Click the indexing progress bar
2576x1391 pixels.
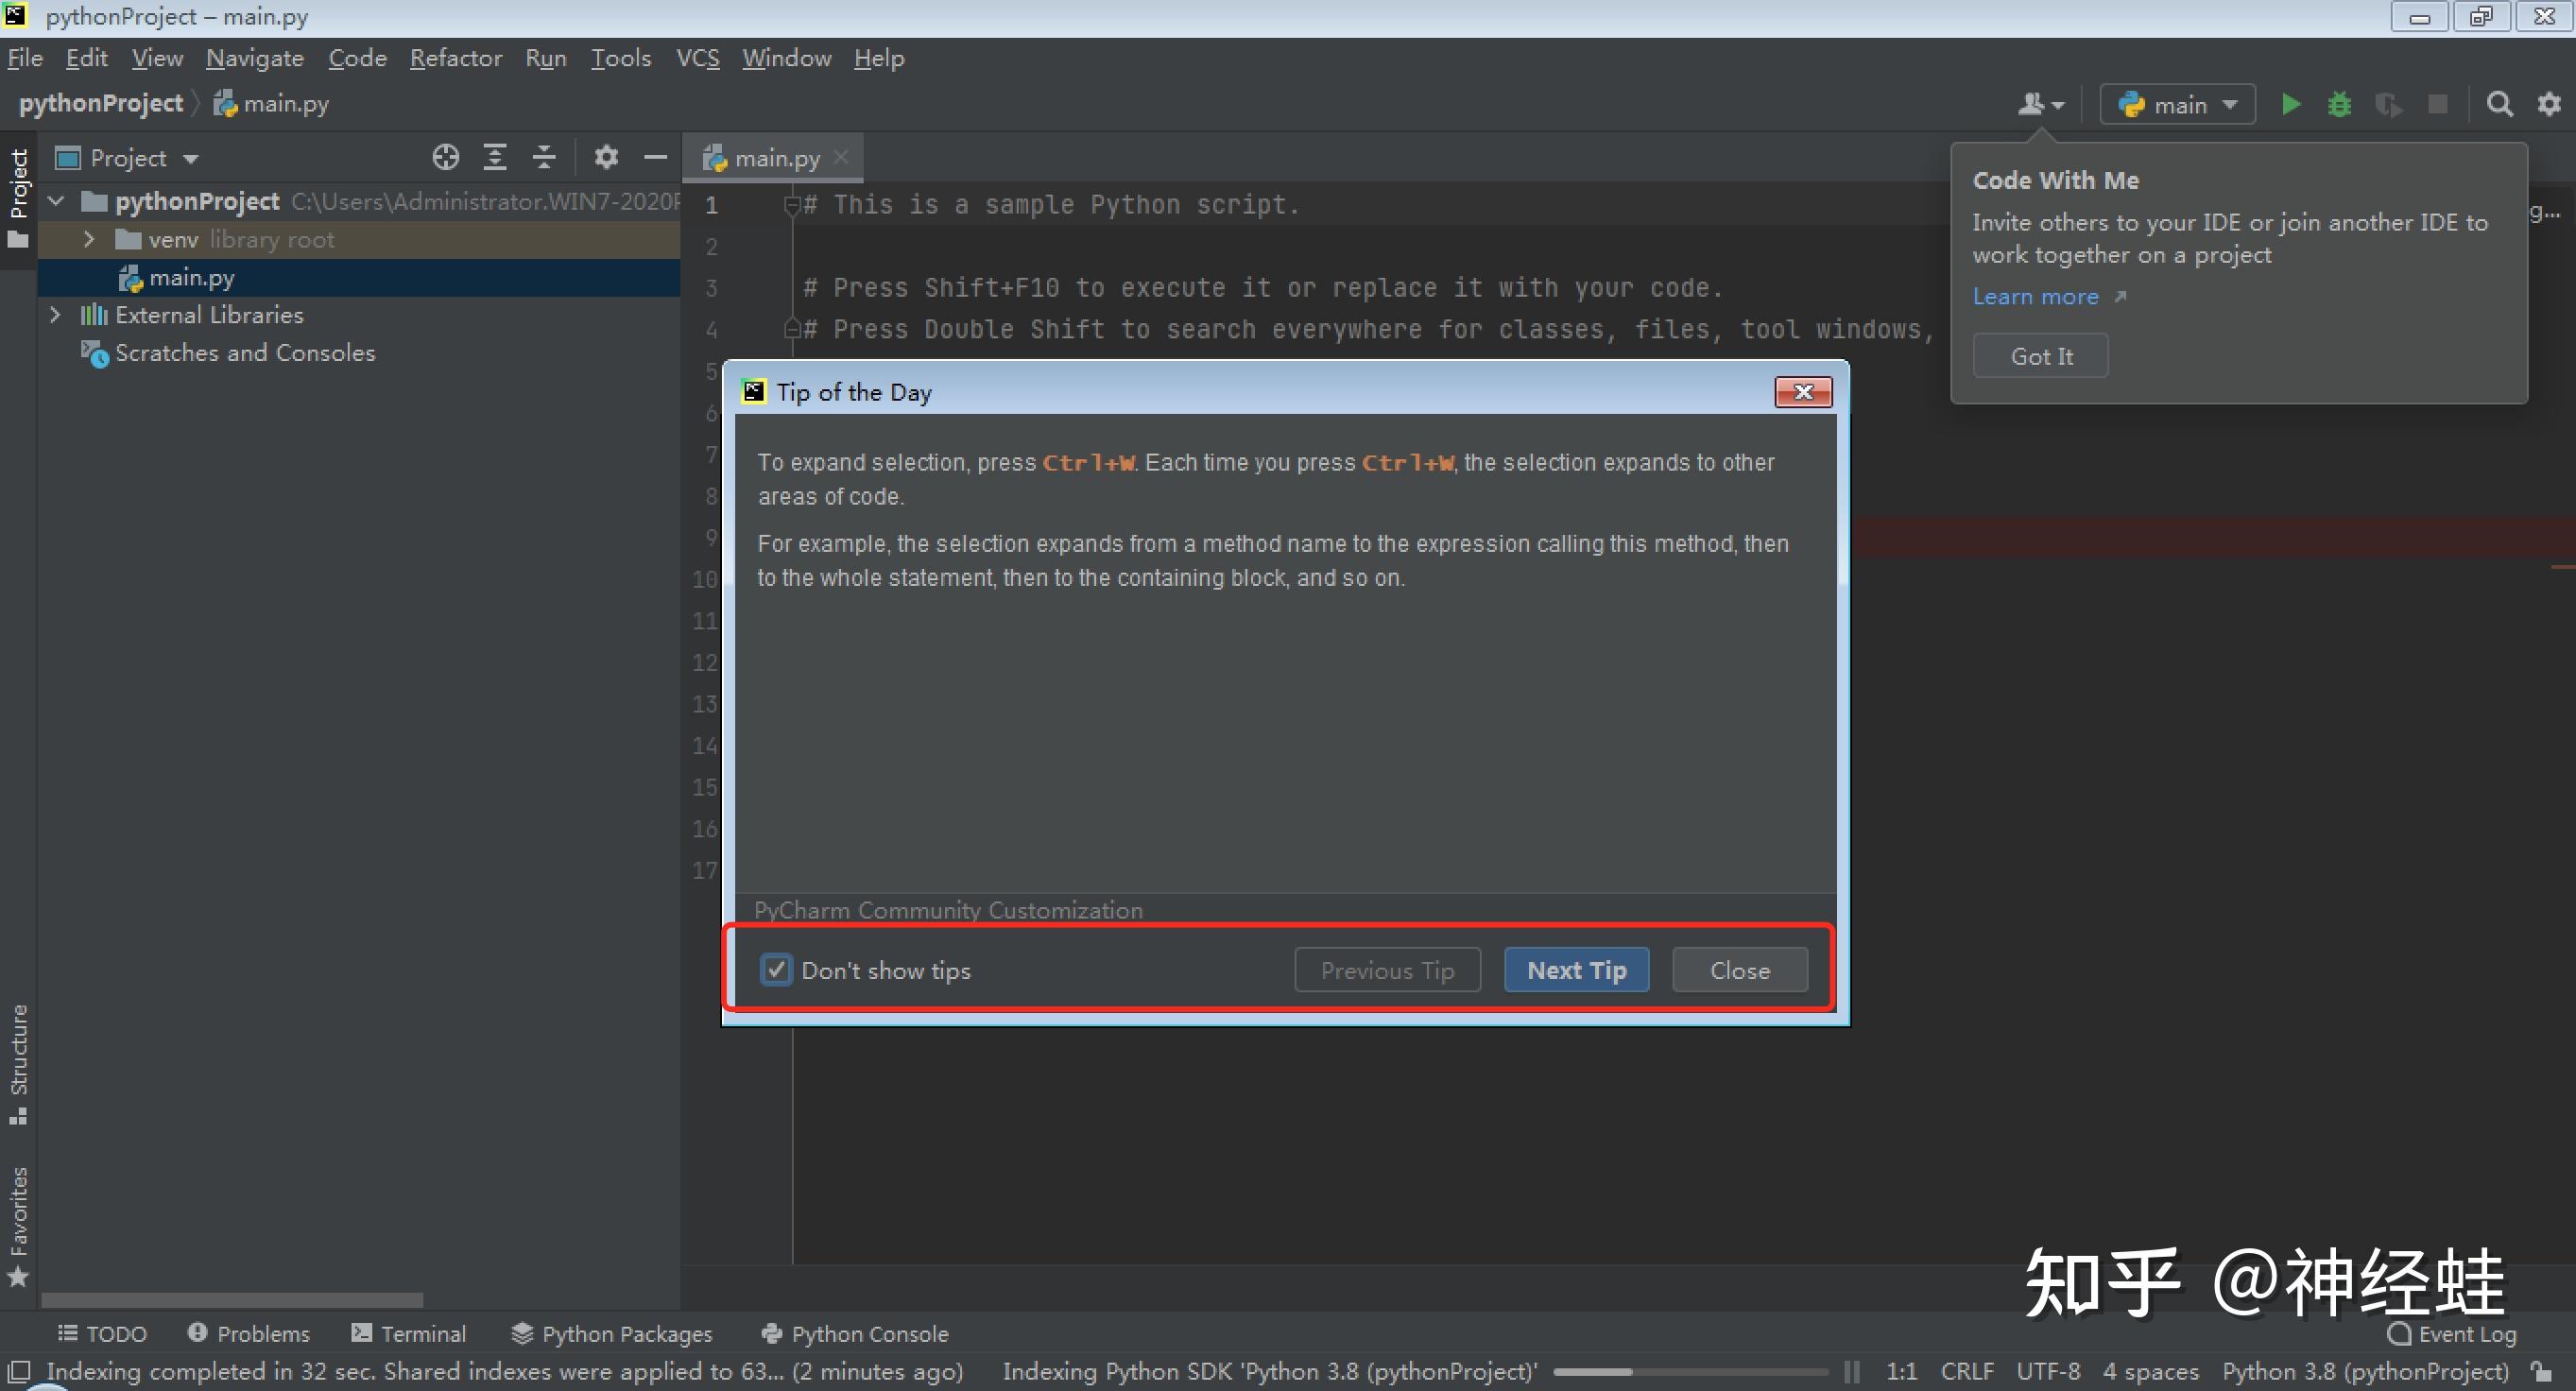[1690, 1371]
